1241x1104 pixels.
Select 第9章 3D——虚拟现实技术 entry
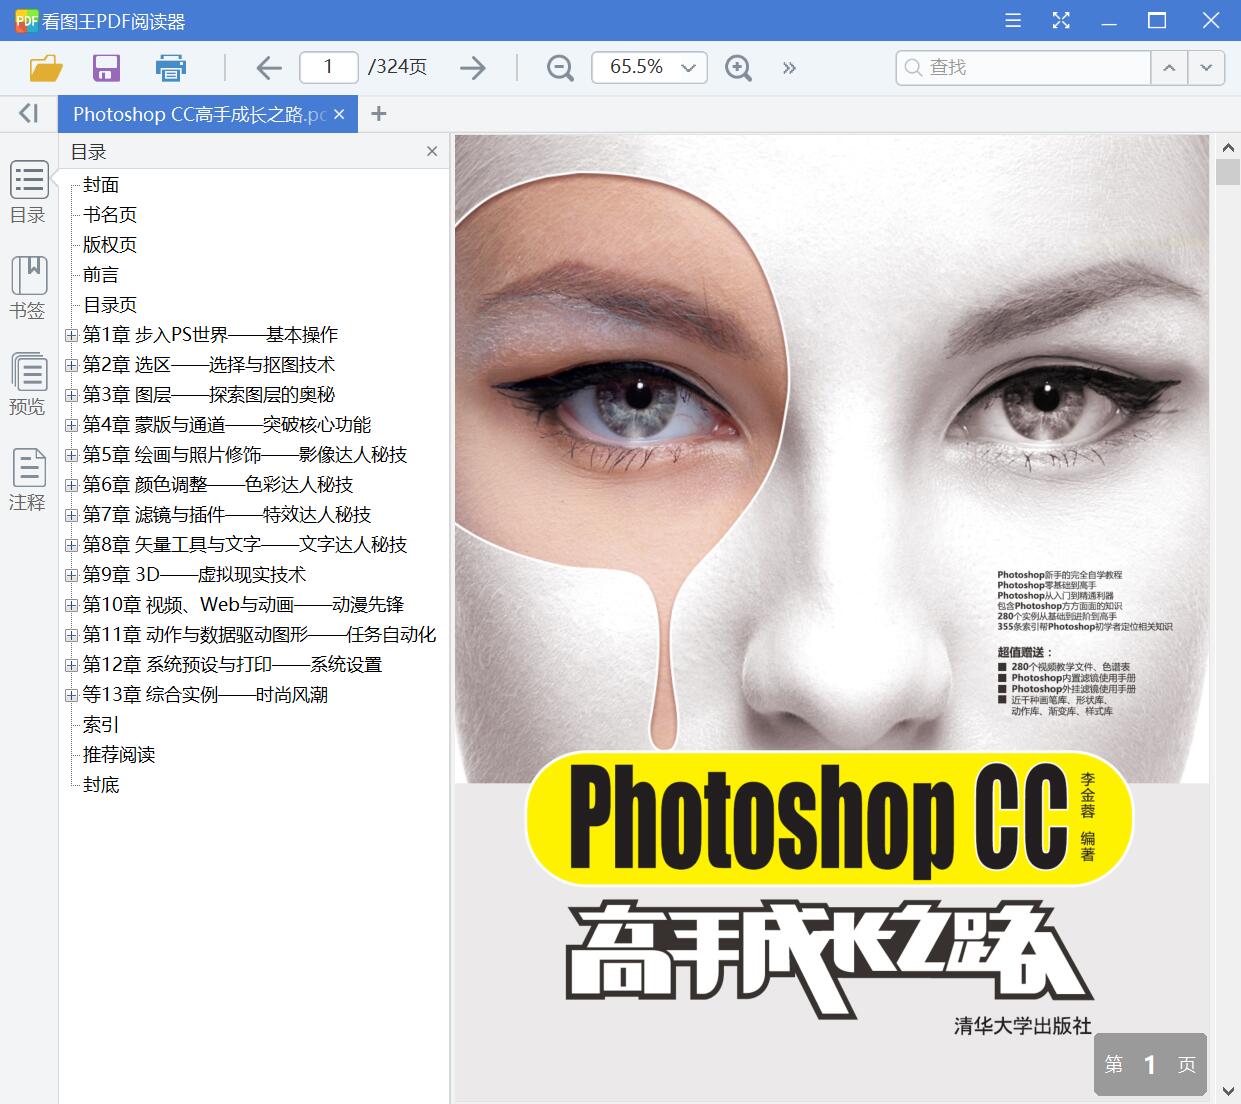click(194, 575)
